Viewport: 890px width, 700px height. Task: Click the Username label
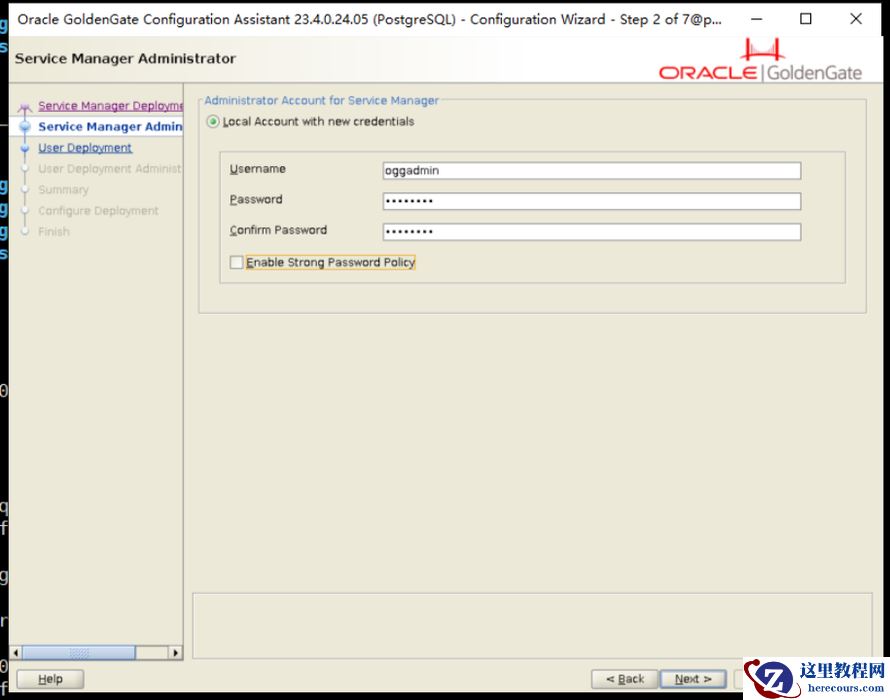(x=258, y=169)
